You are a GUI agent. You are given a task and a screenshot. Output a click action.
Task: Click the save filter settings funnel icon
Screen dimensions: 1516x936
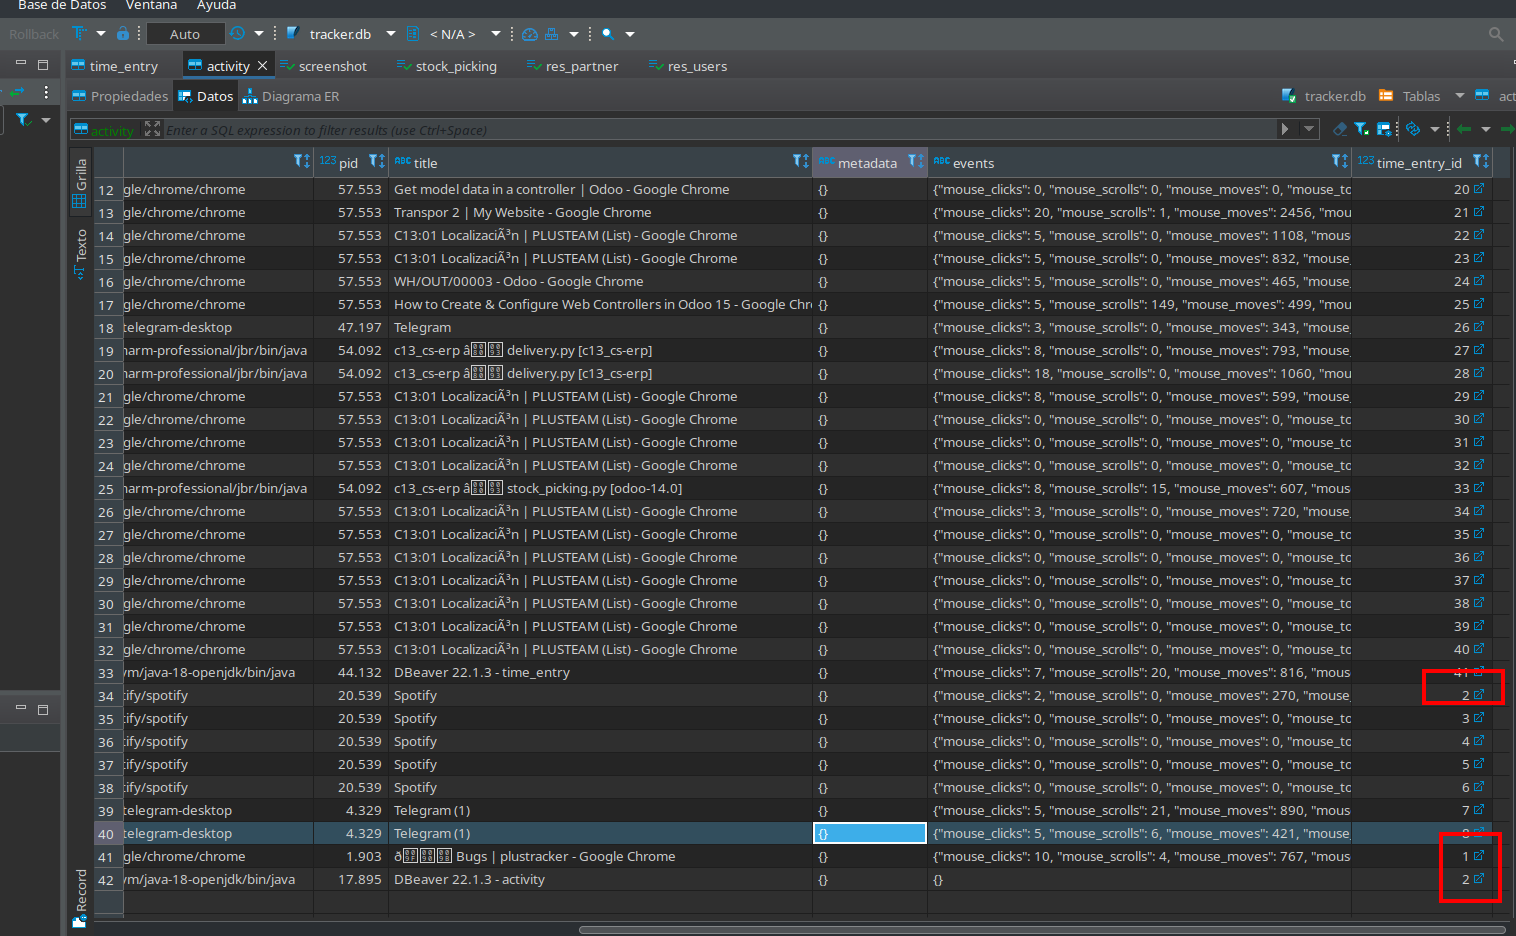1361,129
